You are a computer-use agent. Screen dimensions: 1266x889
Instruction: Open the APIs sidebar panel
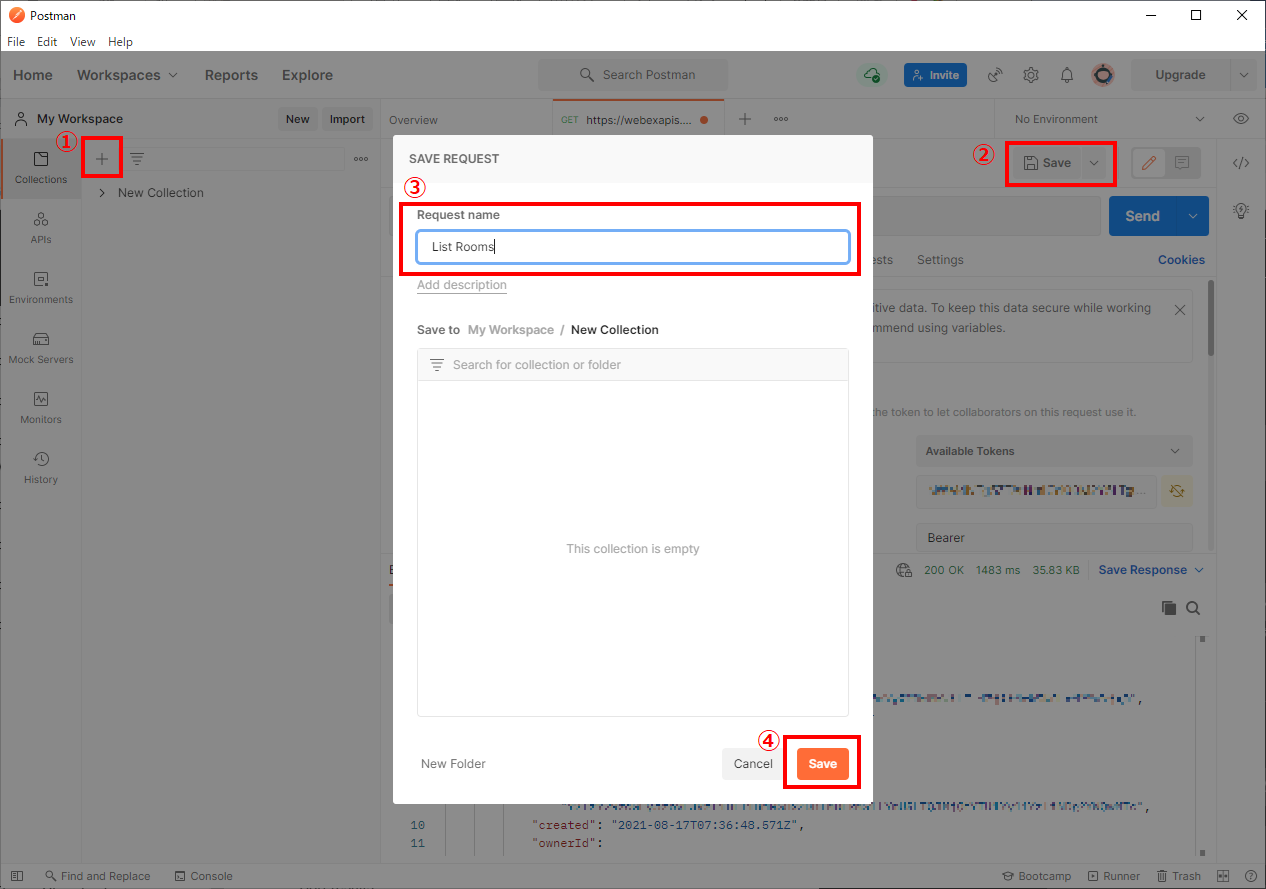click(x=40, y=228)
